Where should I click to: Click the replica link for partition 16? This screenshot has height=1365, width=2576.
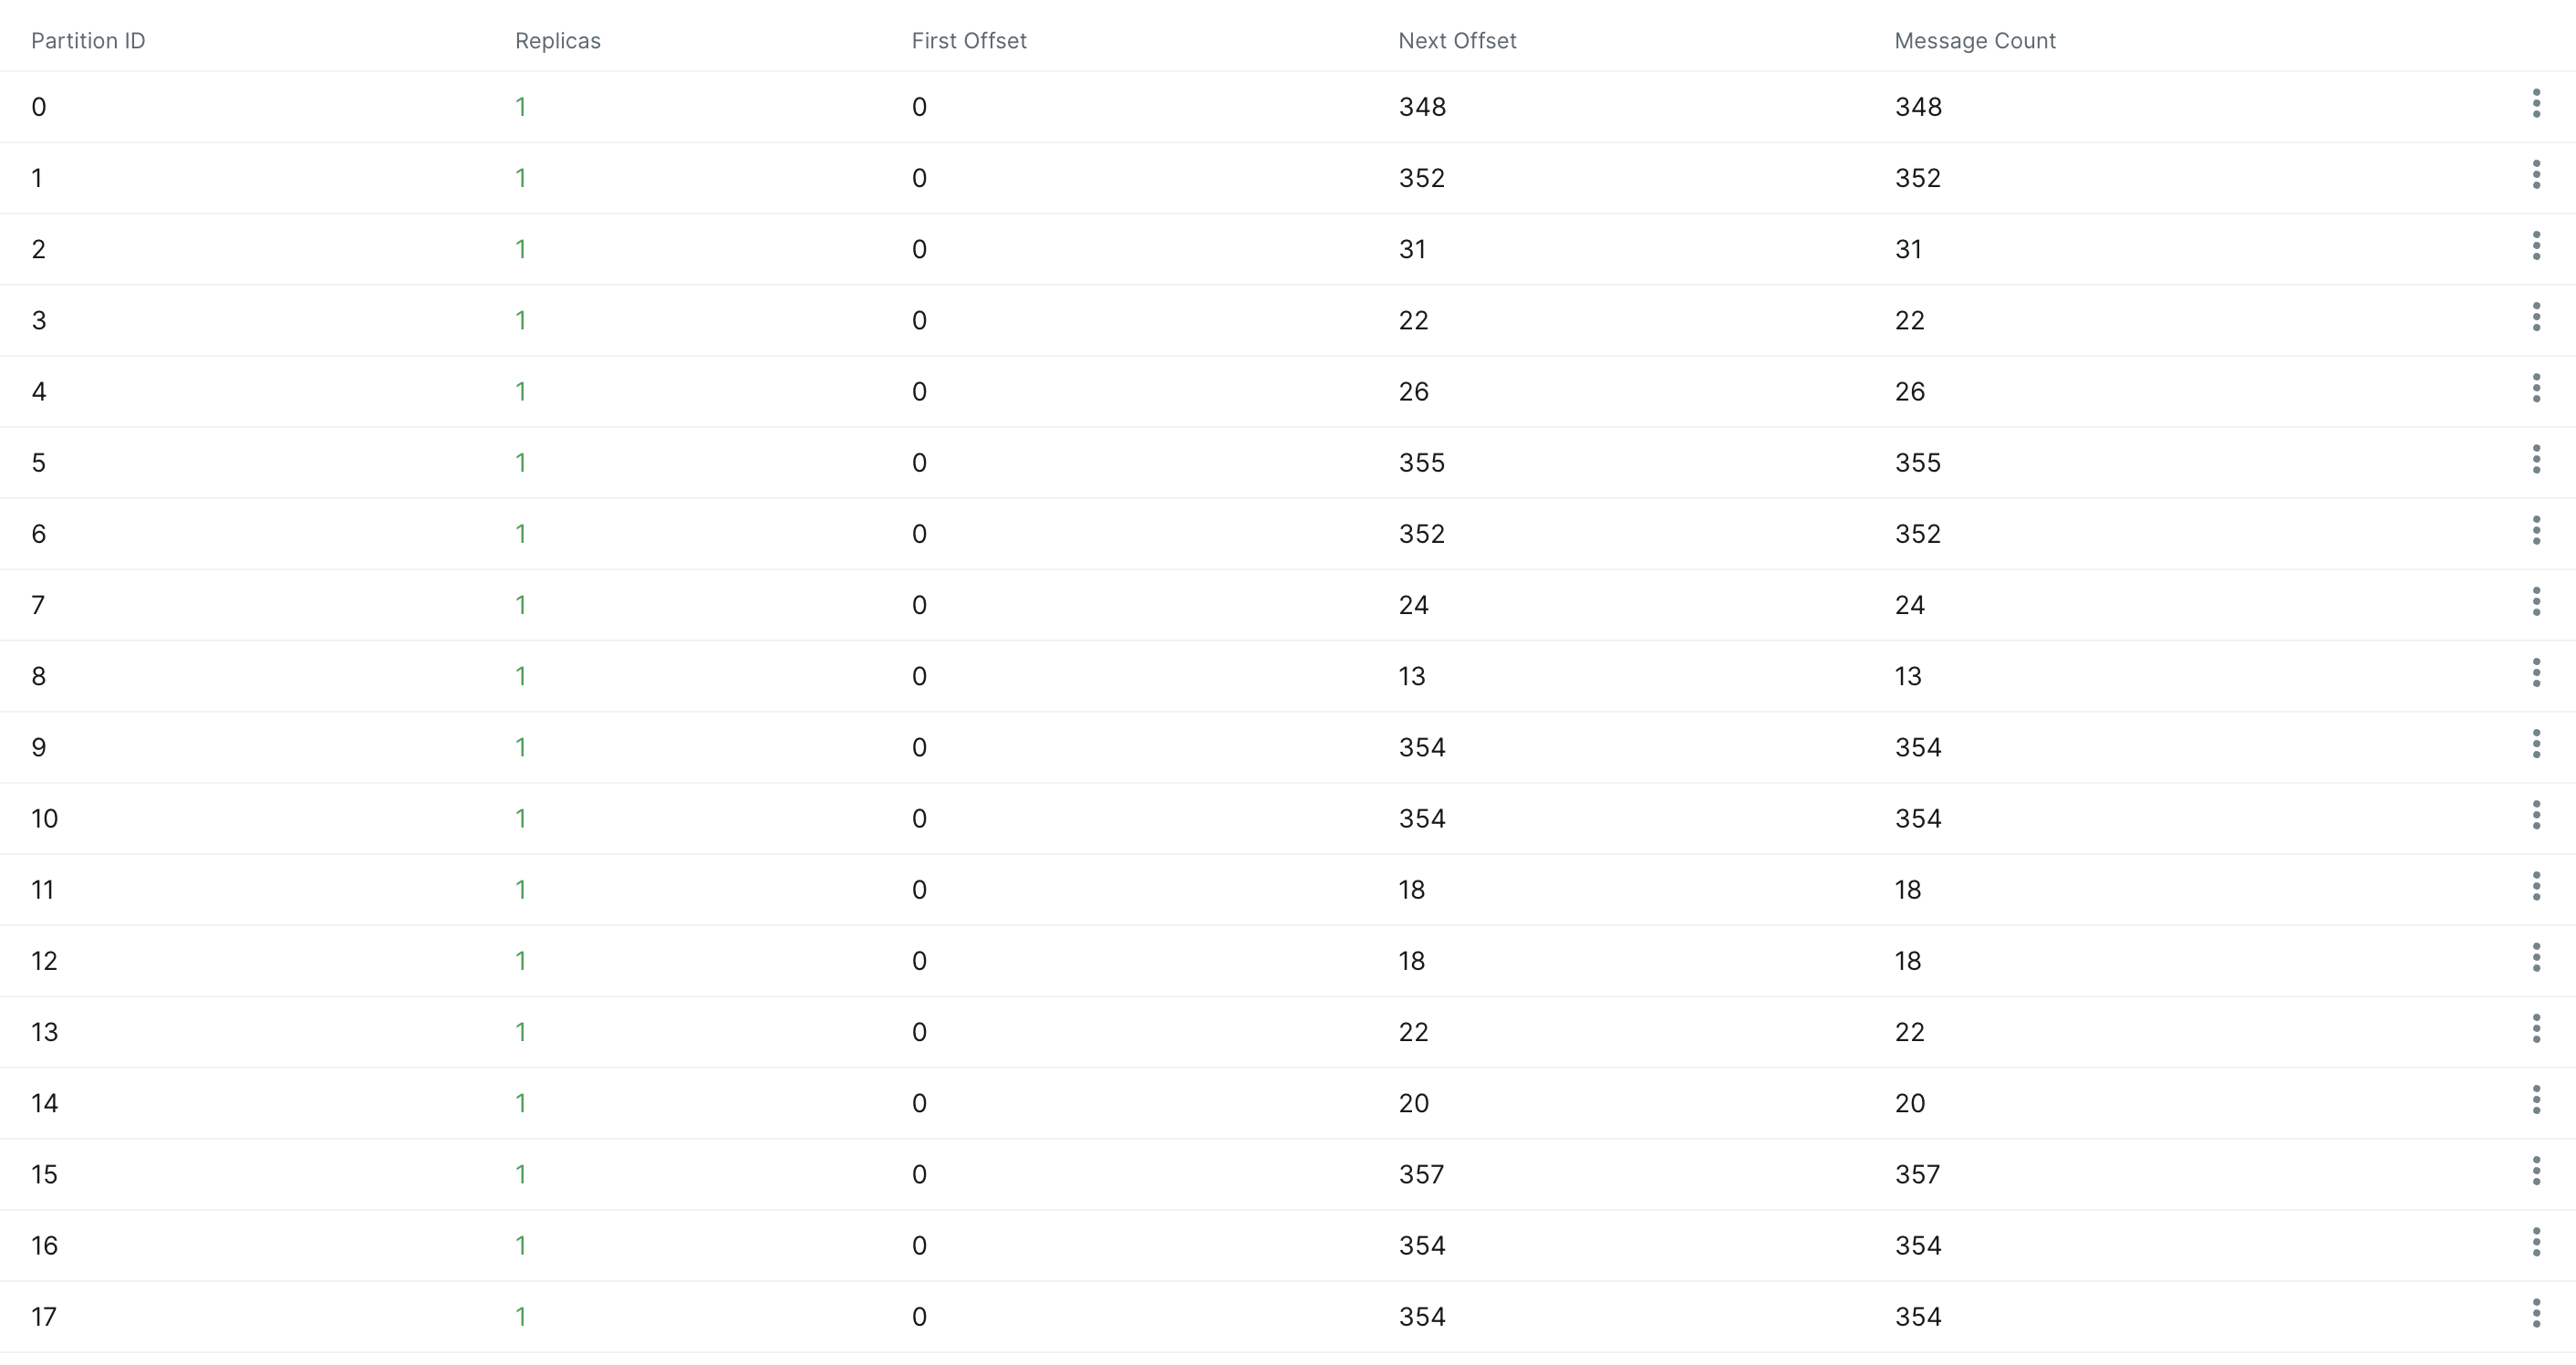tap(520, 1246)
